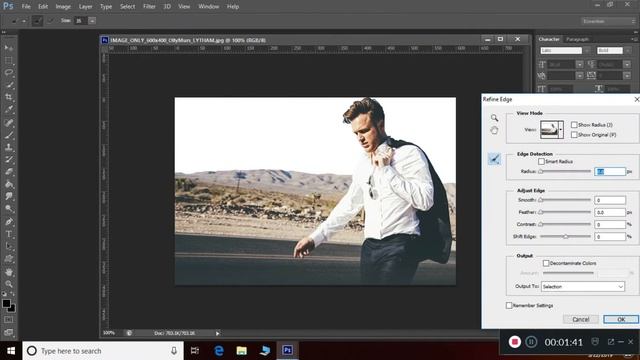Toggle Quick Mask mode icon
Image resolution: width=640 pixels, height=360 pixels.
coord(9,320)
